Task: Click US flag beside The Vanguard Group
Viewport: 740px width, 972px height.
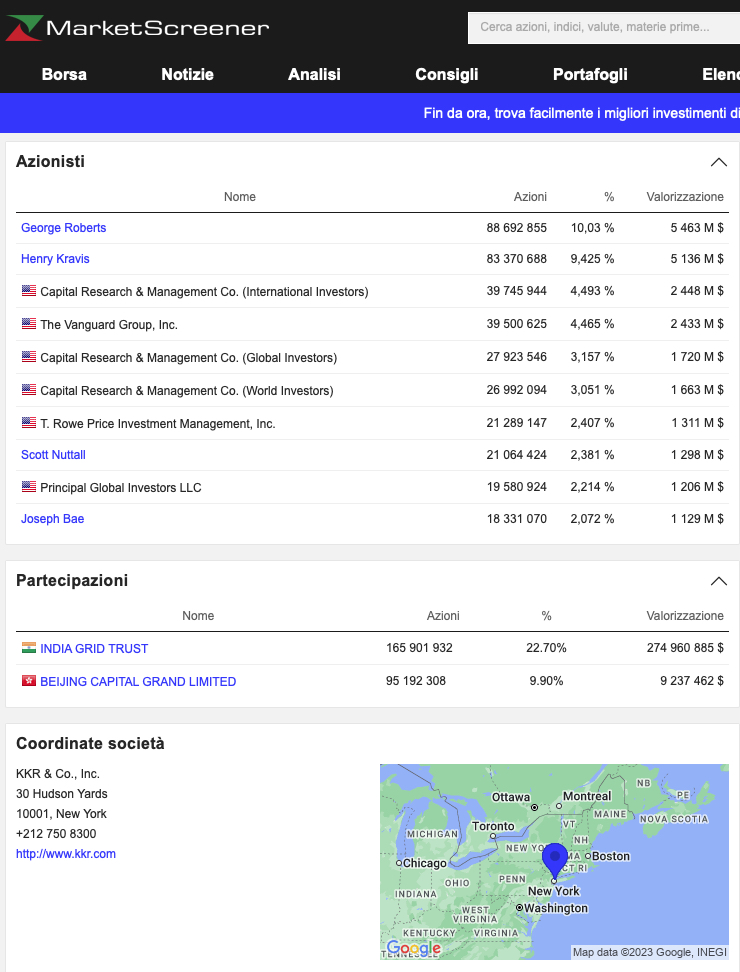Action: tap(29, 323)
